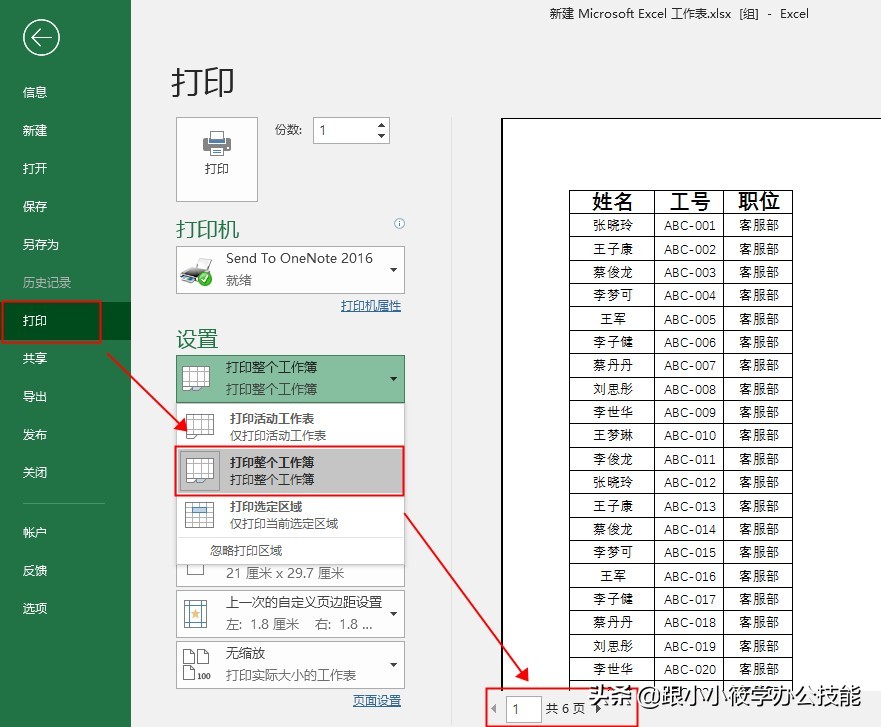Screen dimensions: 881x727
Task: Select Print Entire Workbook option in list
Action: (290, 471)
